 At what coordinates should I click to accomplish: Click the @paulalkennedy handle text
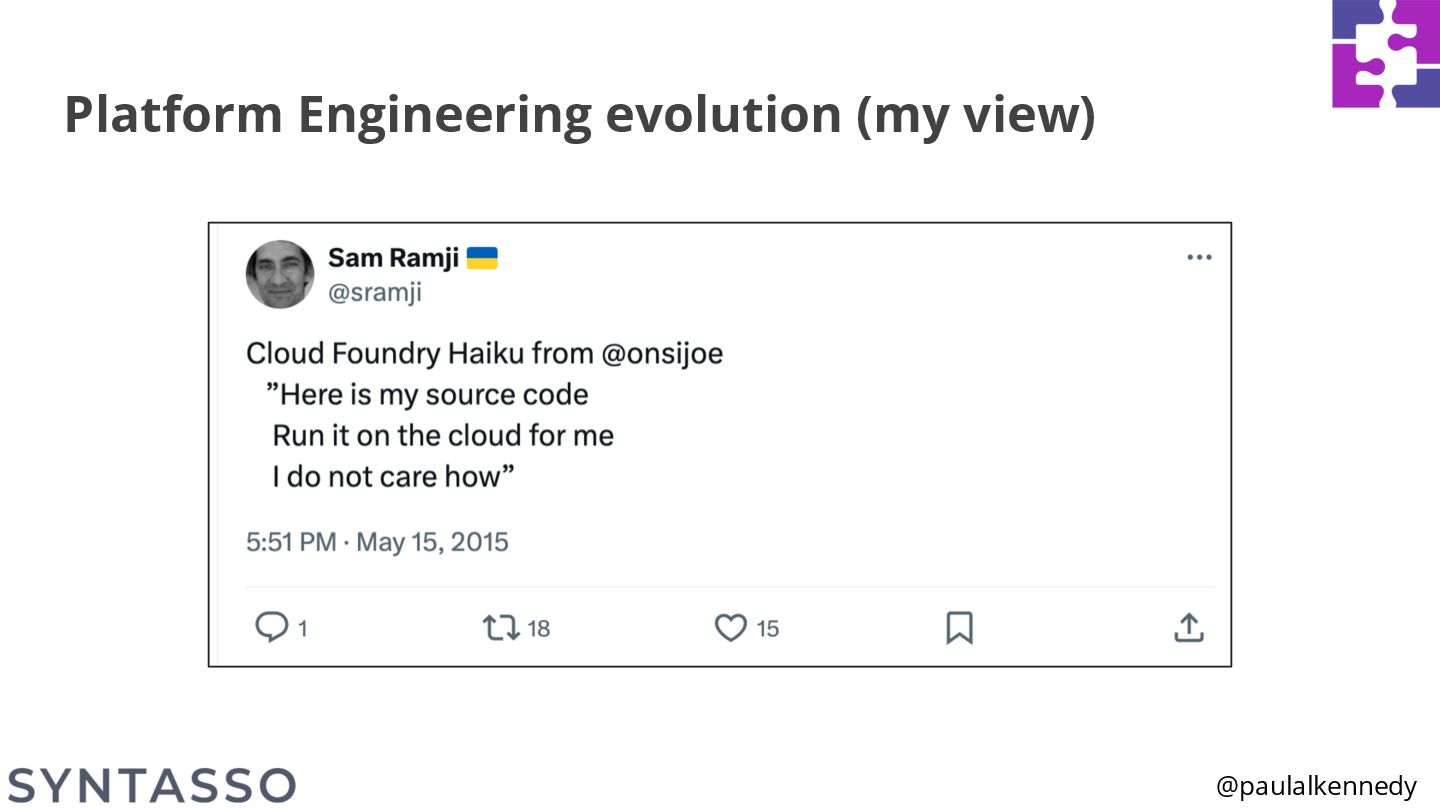click(1316, 786)
